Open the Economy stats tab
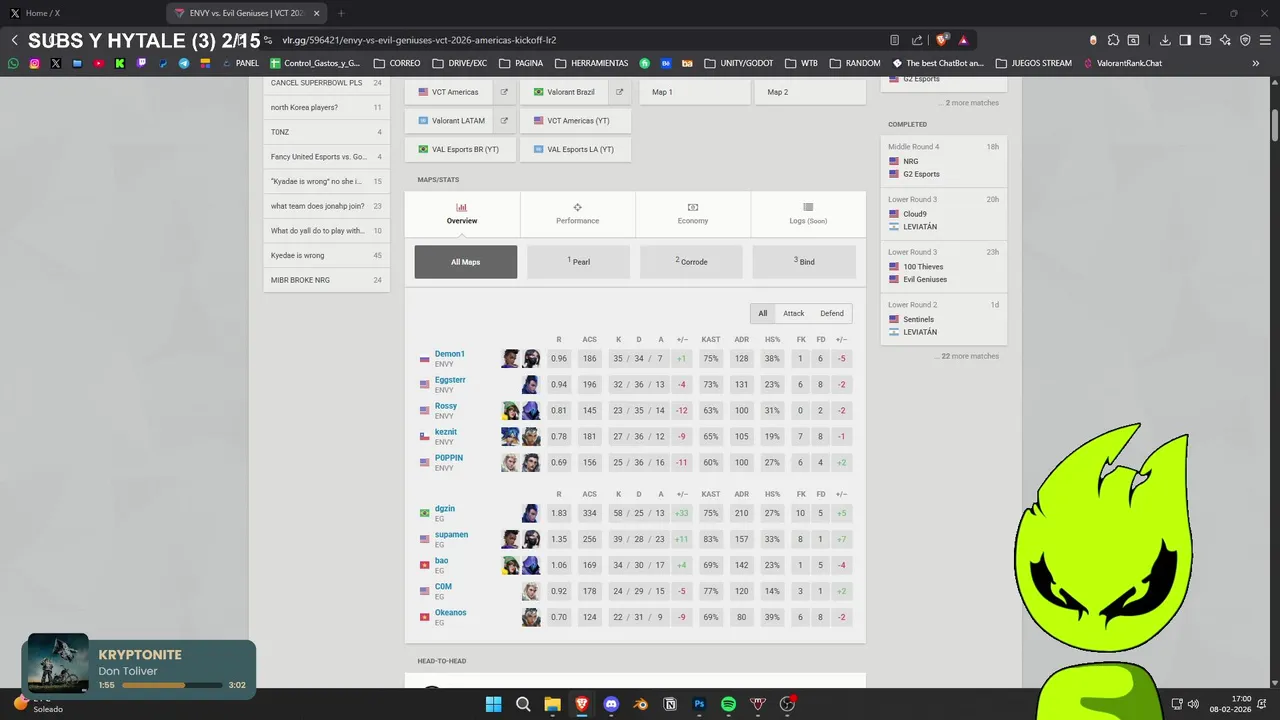This screenshot has height=720, width=1280. click(x=692, y=214)
